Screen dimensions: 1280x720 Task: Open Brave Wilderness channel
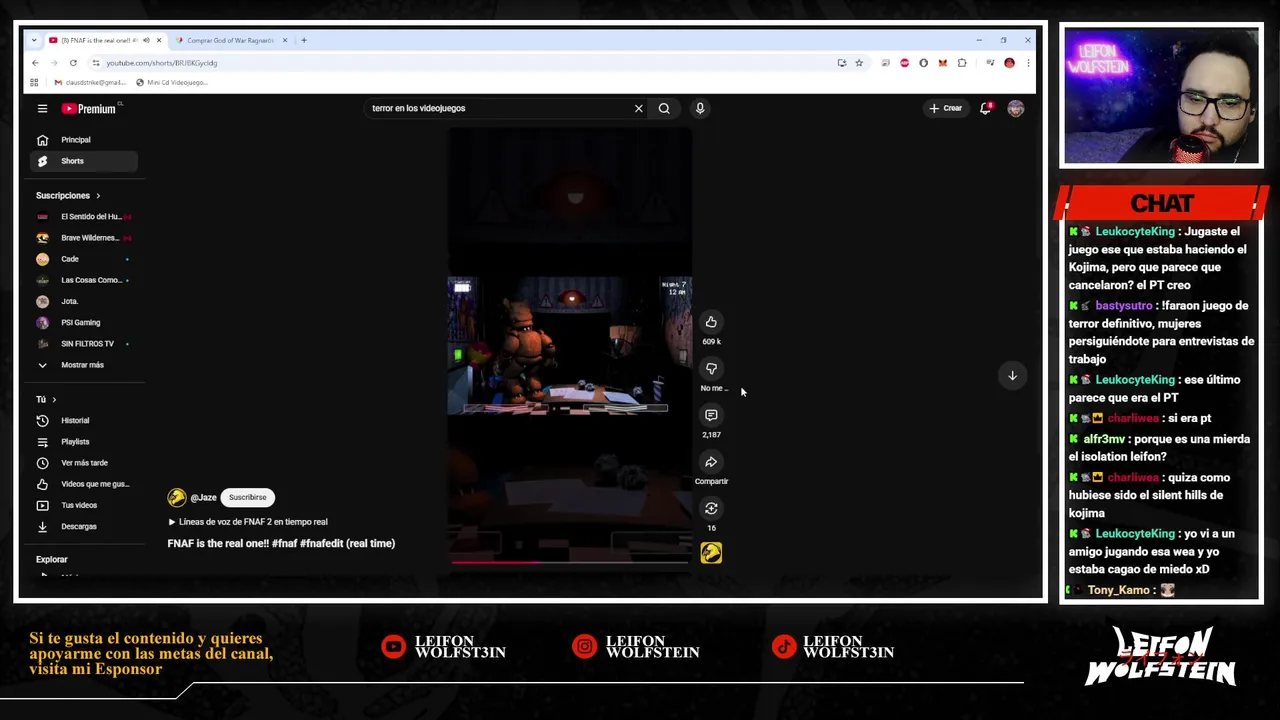(x=84, y=238)
